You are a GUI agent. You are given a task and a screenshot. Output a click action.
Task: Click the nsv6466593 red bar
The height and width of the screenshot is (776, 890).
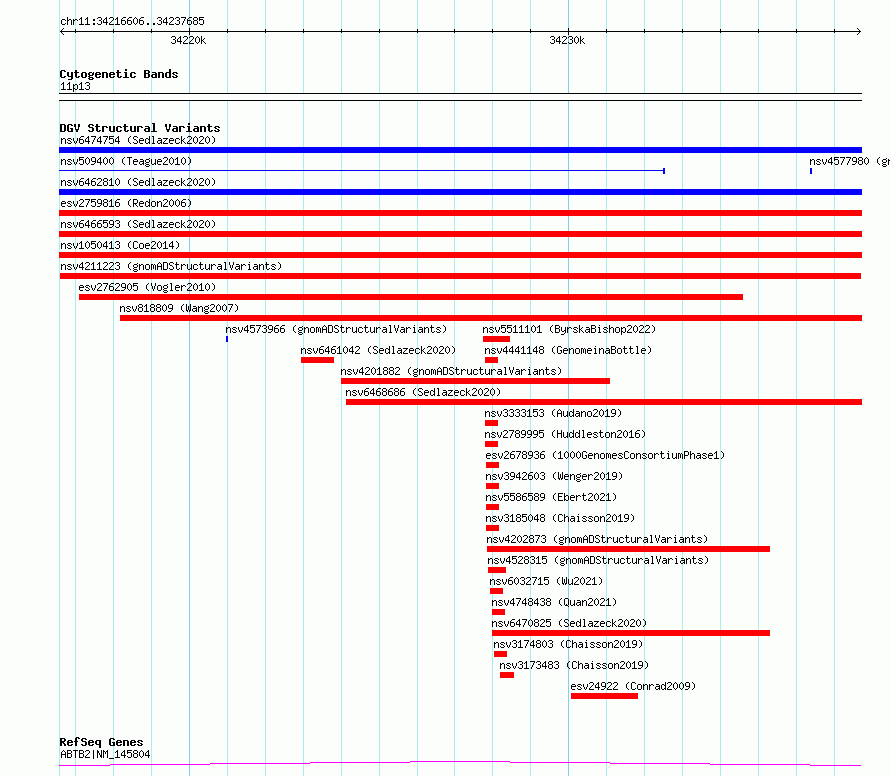click(x=460, y=234)
